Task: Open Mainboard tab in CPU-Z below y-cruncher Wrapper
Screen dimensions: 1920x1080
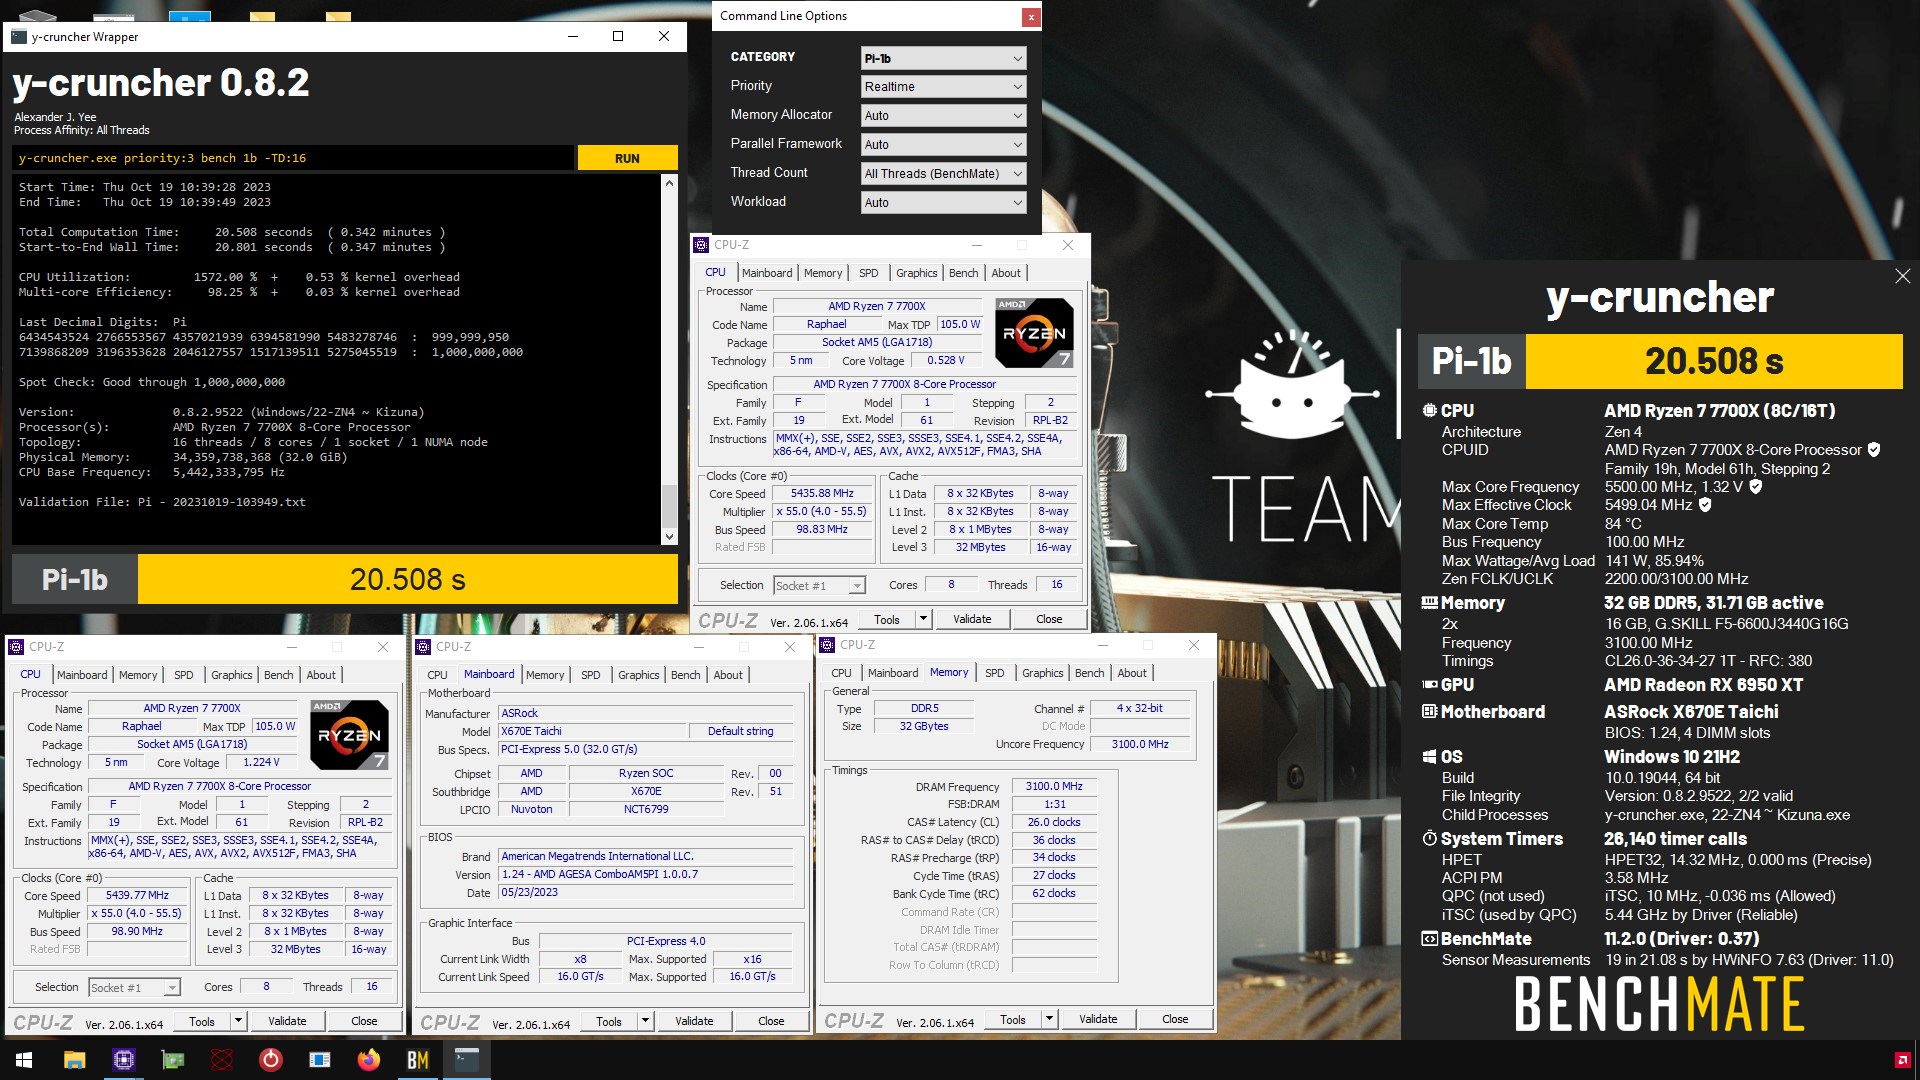Action: point(82,675)
